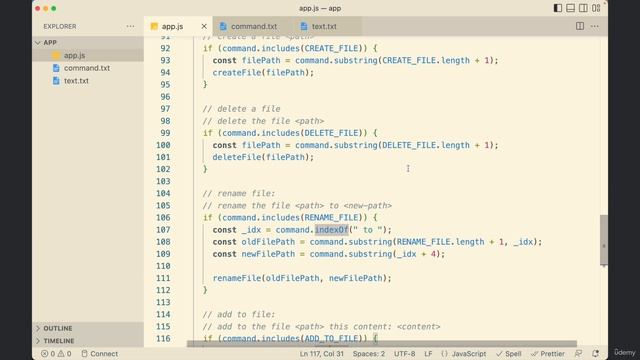The image size is (640, 360).
Task: Open text.txt in the Explorer tree
Action: tap(76, 80)
